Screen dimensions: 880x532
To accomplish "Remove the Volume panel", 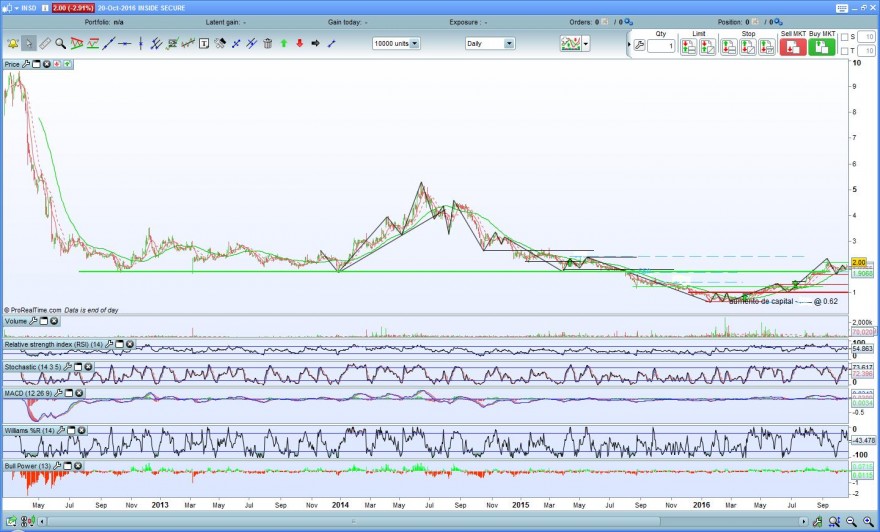I will click(54, 322).
